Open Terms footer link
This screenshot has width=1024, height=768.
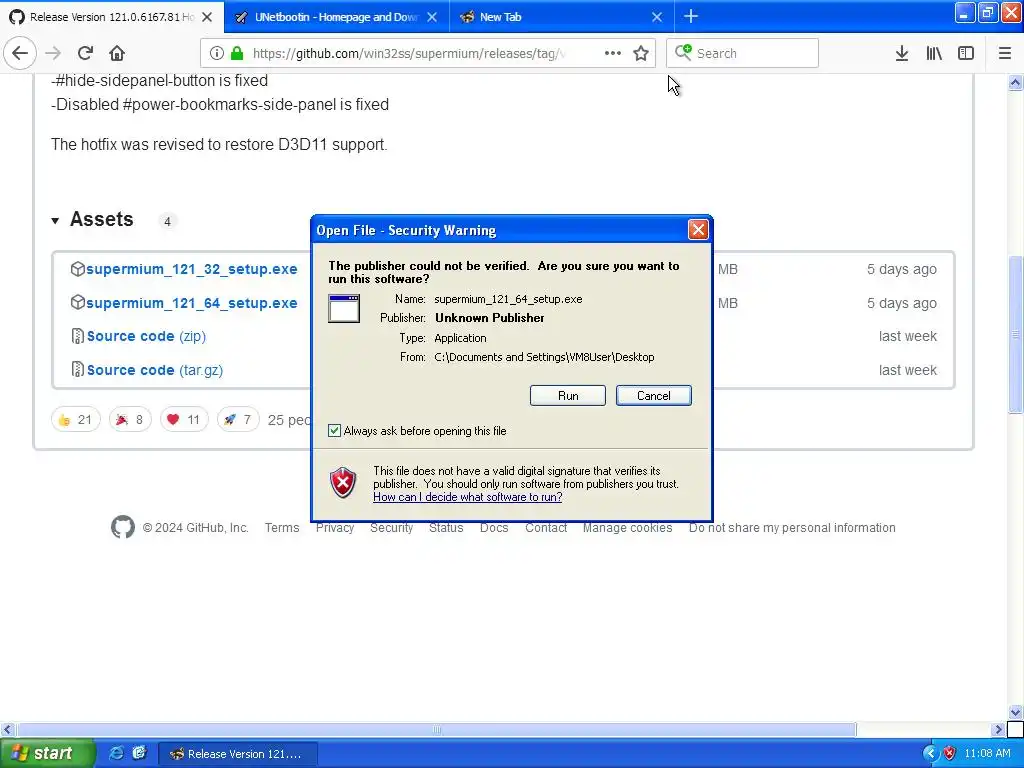click(x=282, y=528)
